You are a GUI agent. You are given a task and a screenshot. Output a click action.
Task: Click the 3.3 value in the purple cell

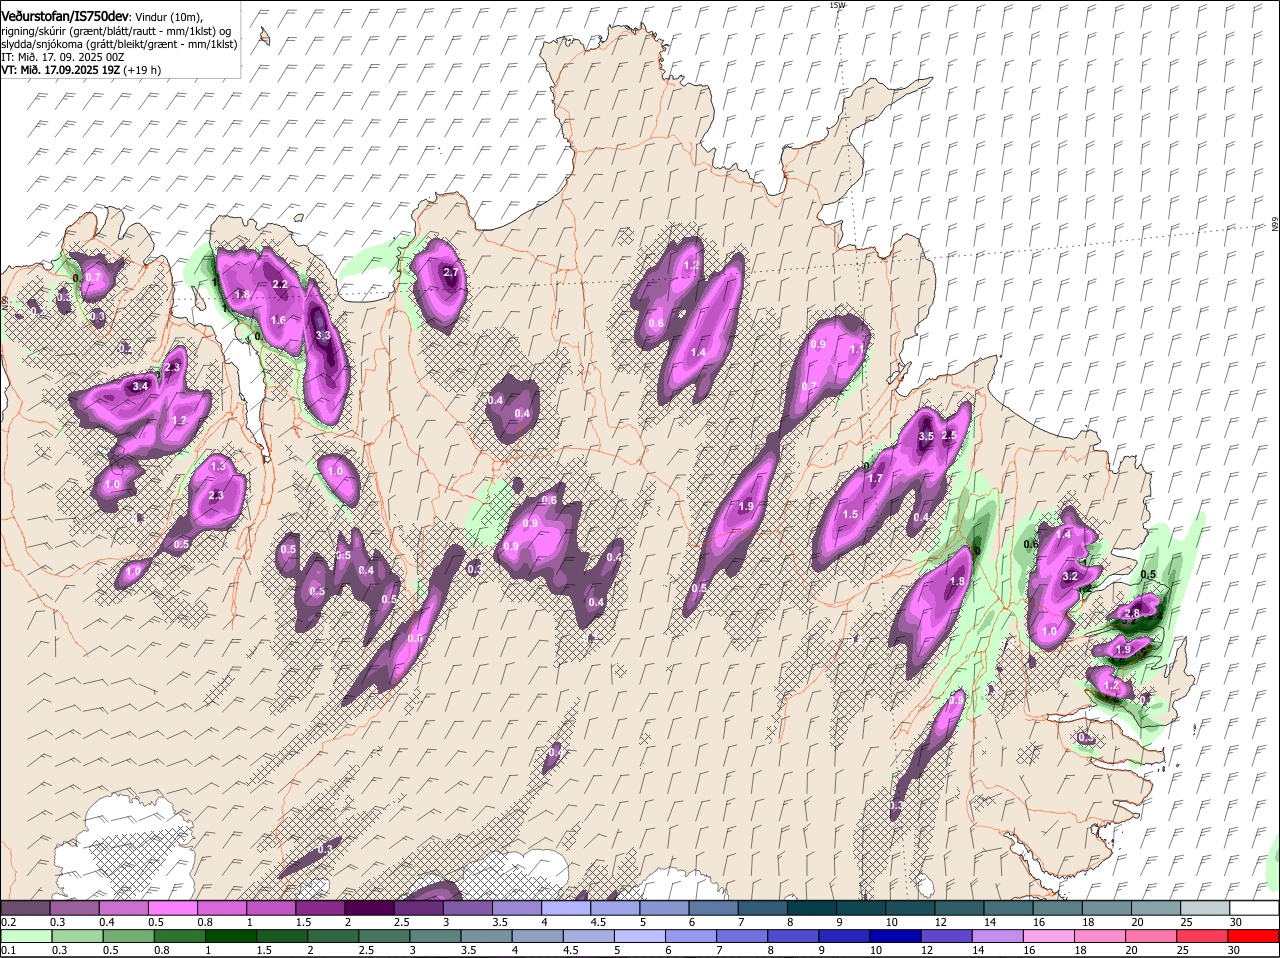tap(322, 336)
